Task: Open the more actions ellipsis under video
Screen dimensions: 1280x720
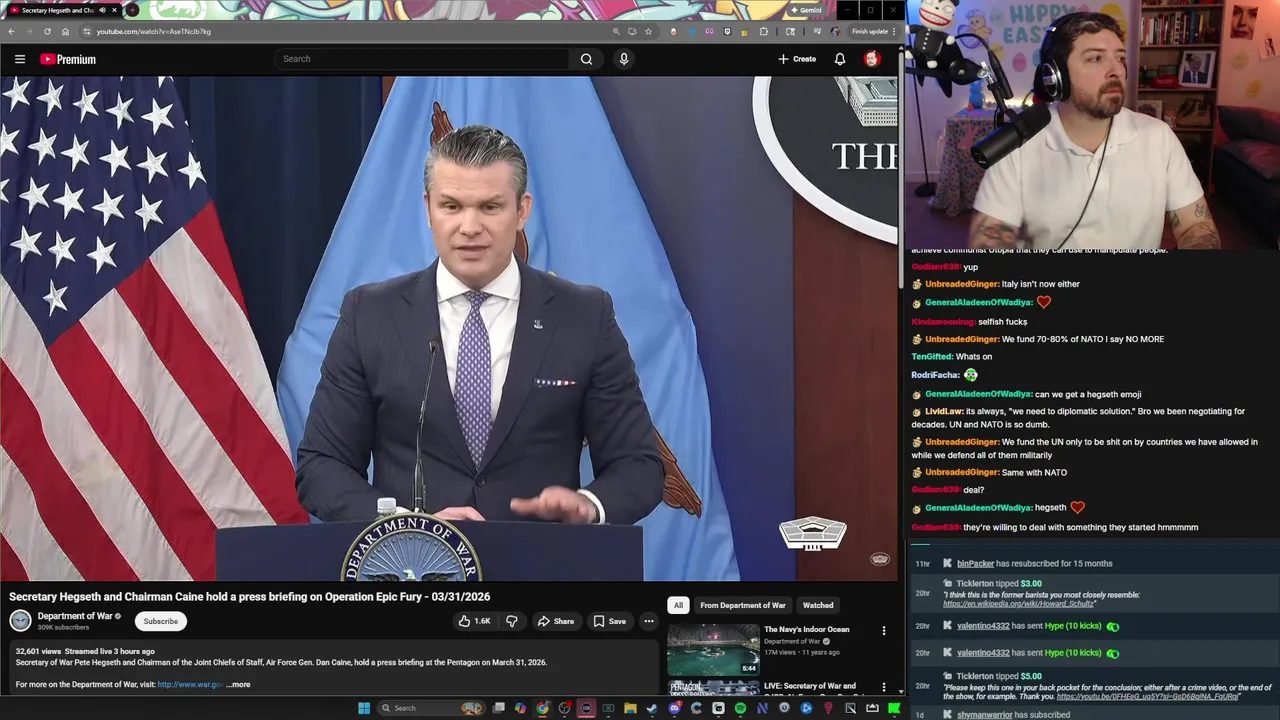Action: pos(649,621)
